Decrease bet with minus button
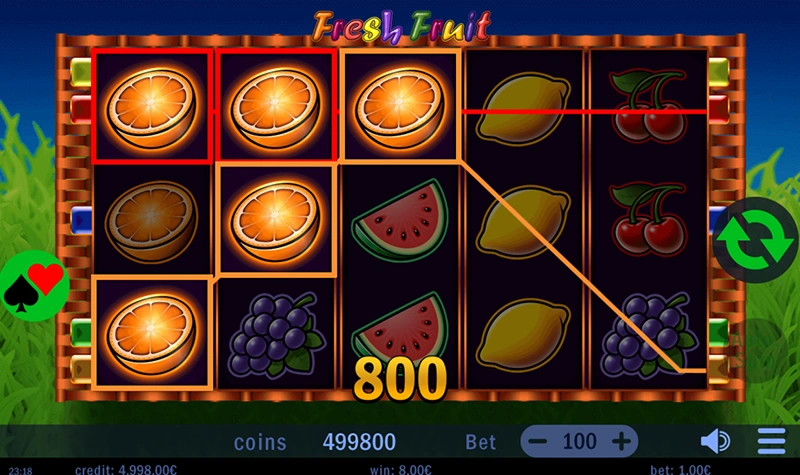This screenshot has width=800, height=475. pyautogui.click(x=538, y=441)
